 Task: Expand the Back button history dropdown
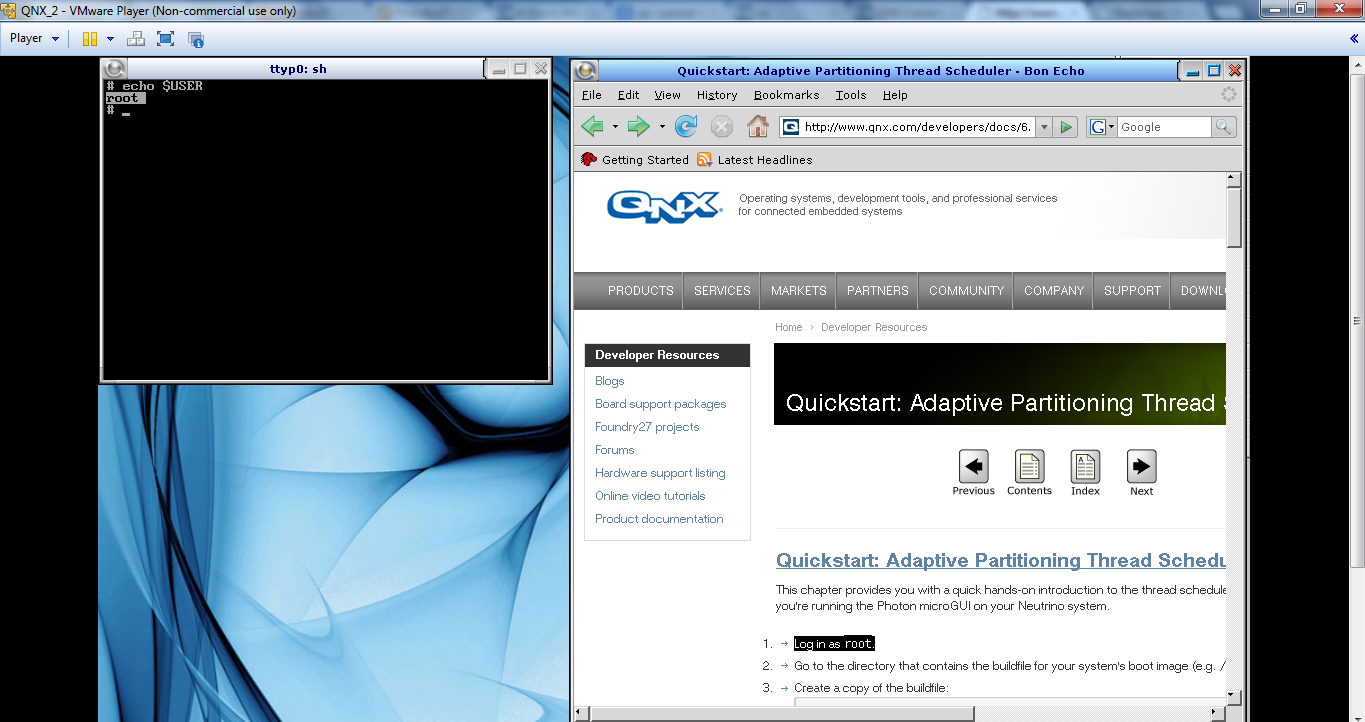(615, 127)
